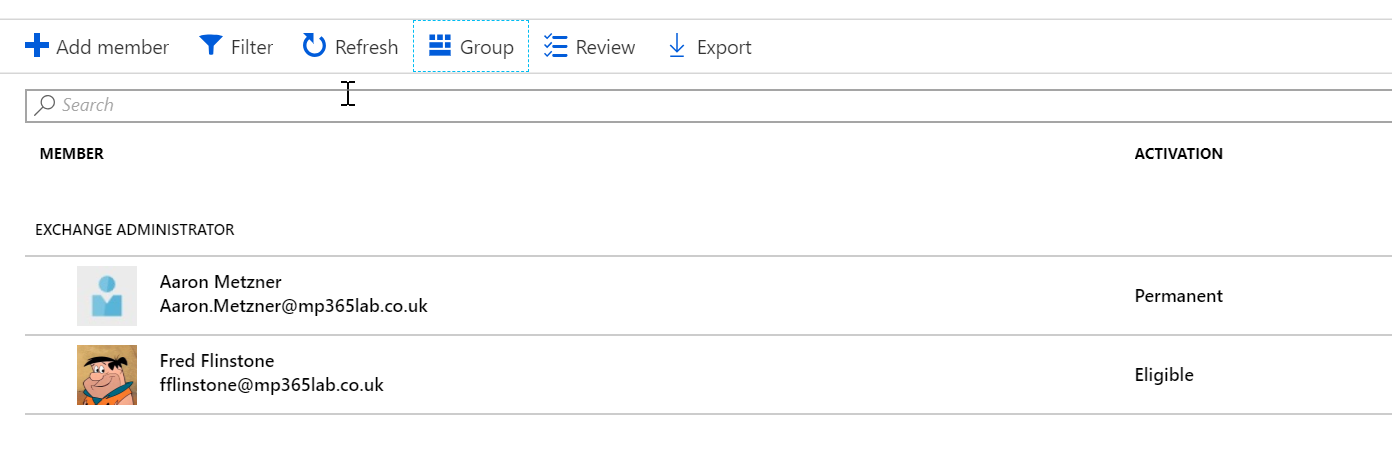The image size is (1392, 450).
Task: Click the funnel Filter icon
Action: [210, 46]
